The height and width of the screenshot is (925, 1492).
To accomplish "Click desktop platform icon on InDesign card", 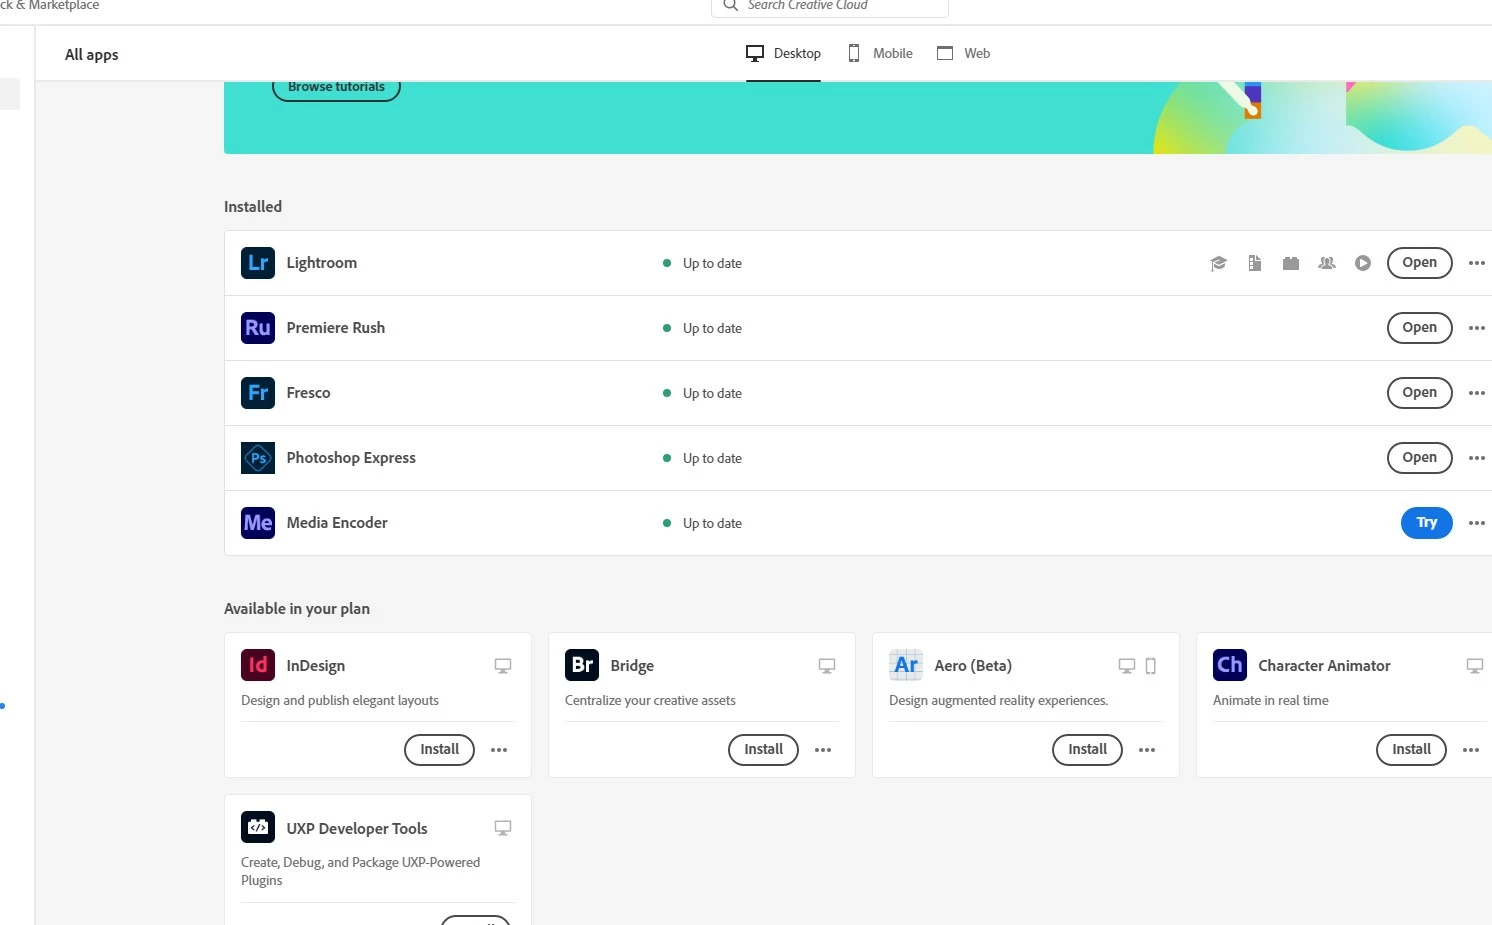I will click(503, 666).
